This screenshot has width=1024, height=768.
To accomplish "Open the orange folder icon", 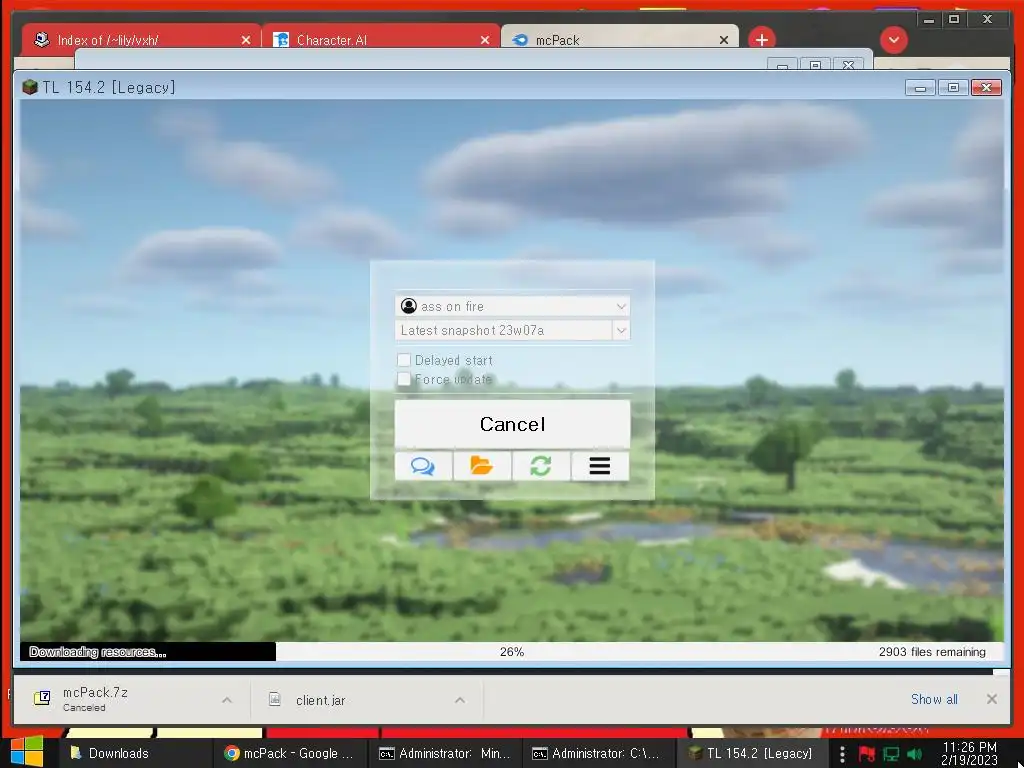I will coord(482,466).
